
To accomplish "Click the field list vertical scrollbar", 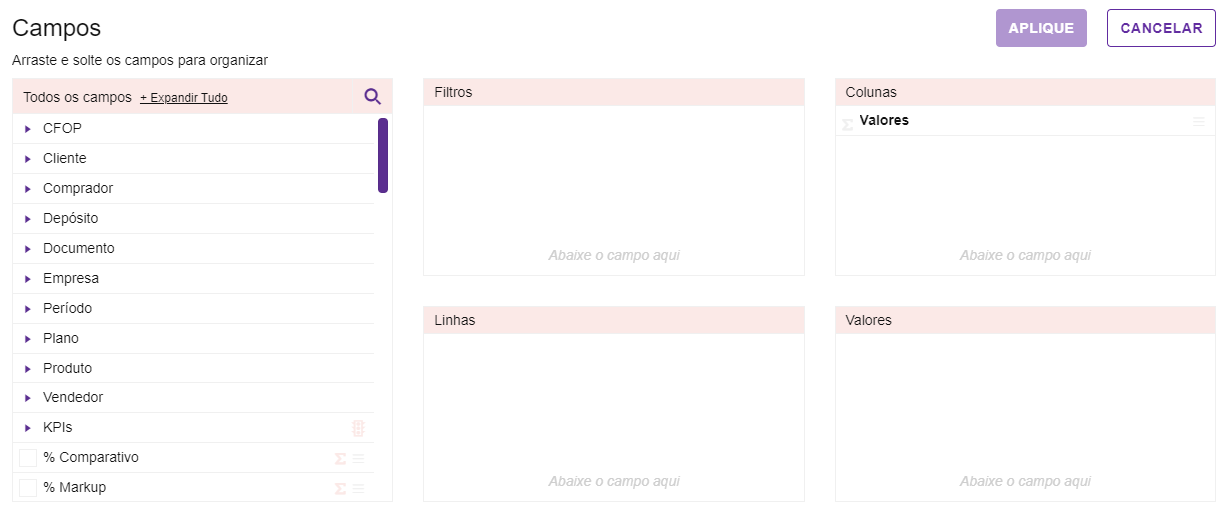I will tap(383, 155).
